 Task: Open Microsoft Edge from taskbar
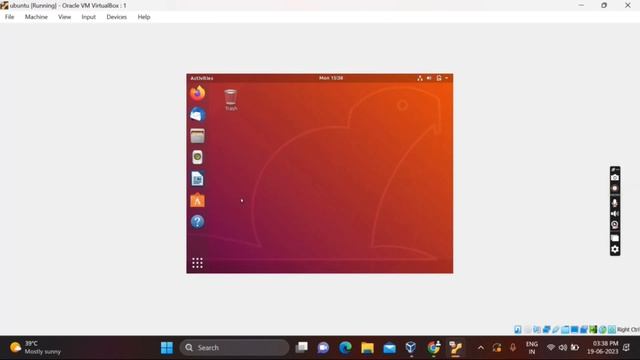[x=345, y=348]
